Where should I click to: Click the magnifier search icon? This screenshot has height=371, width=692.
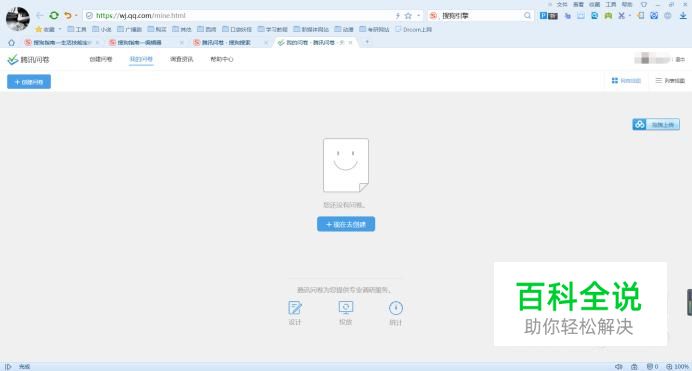point(527,15)
